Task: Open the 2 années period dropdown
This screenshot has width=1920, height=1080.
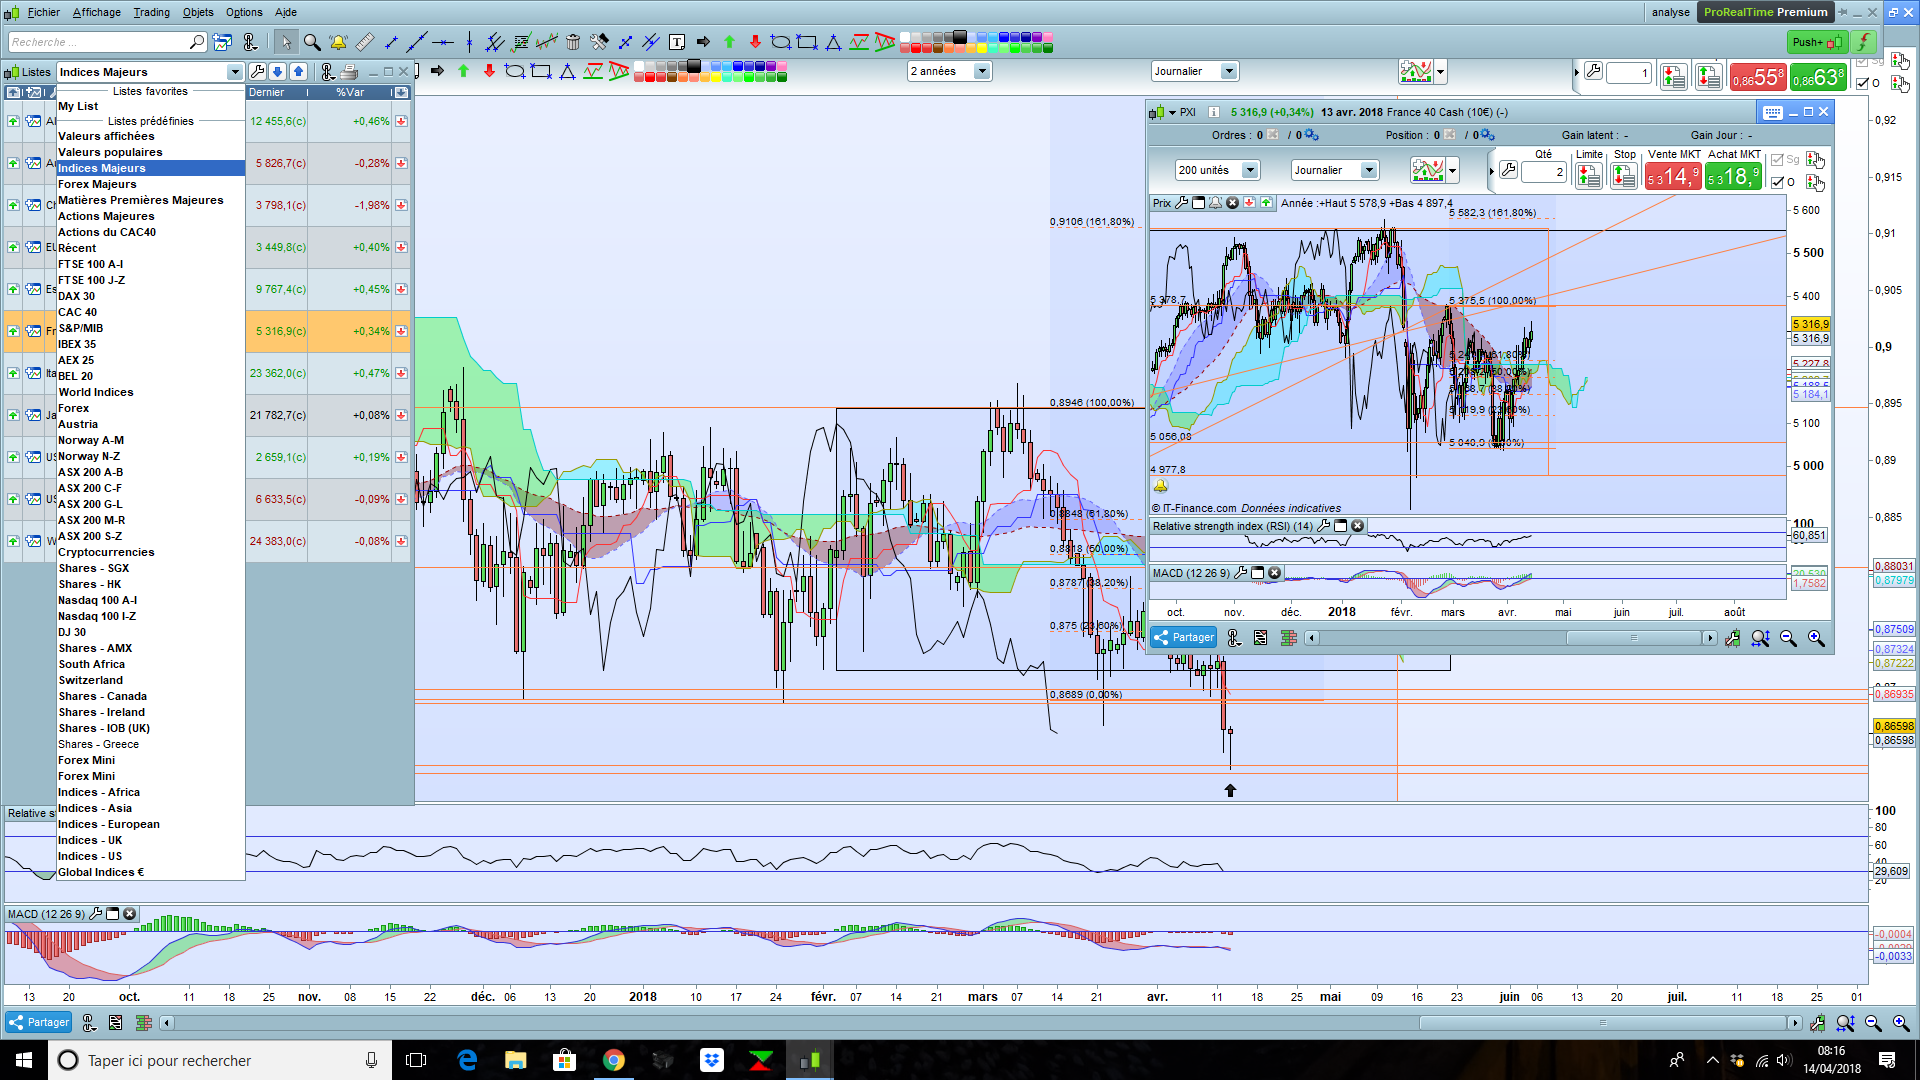Action: [x=982, y=71]
